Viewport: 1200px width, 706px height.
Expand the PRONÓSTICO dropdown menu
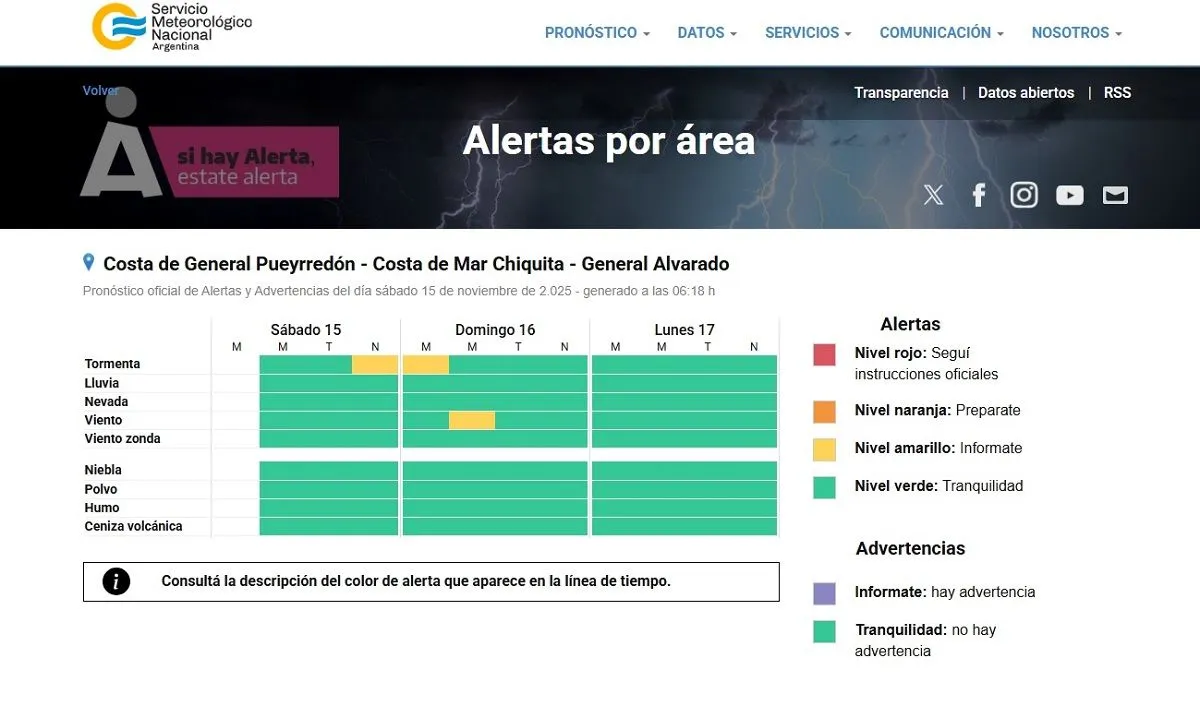[597, 33]
